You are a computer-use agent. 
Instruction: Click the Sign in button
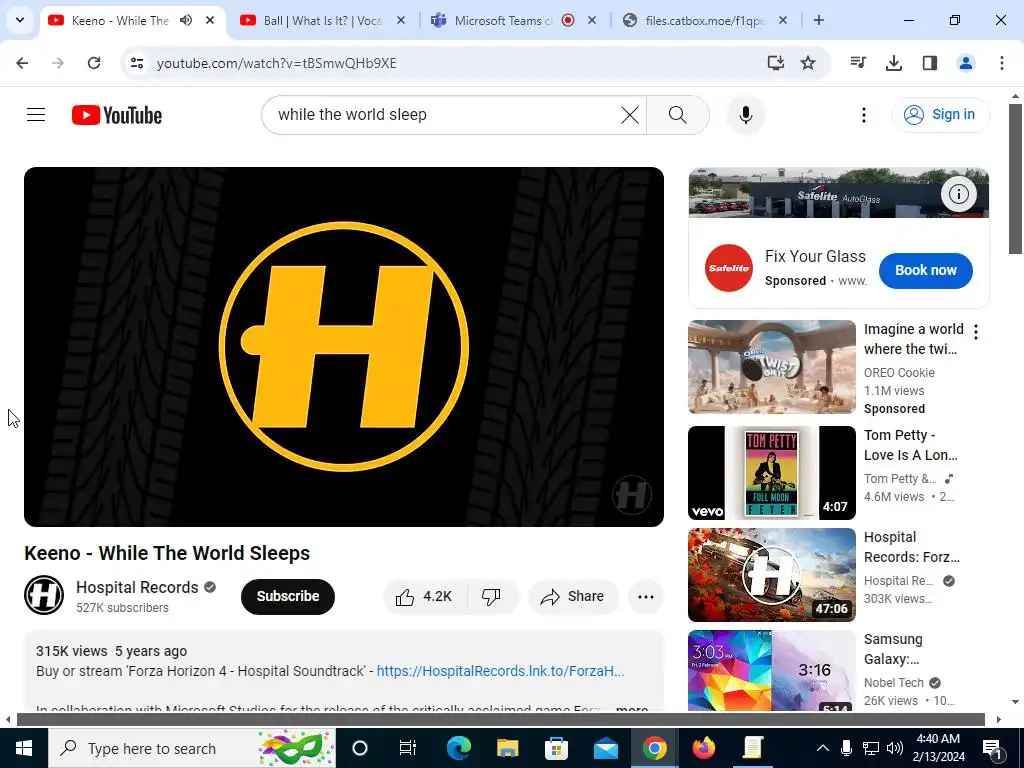[940, 115]
